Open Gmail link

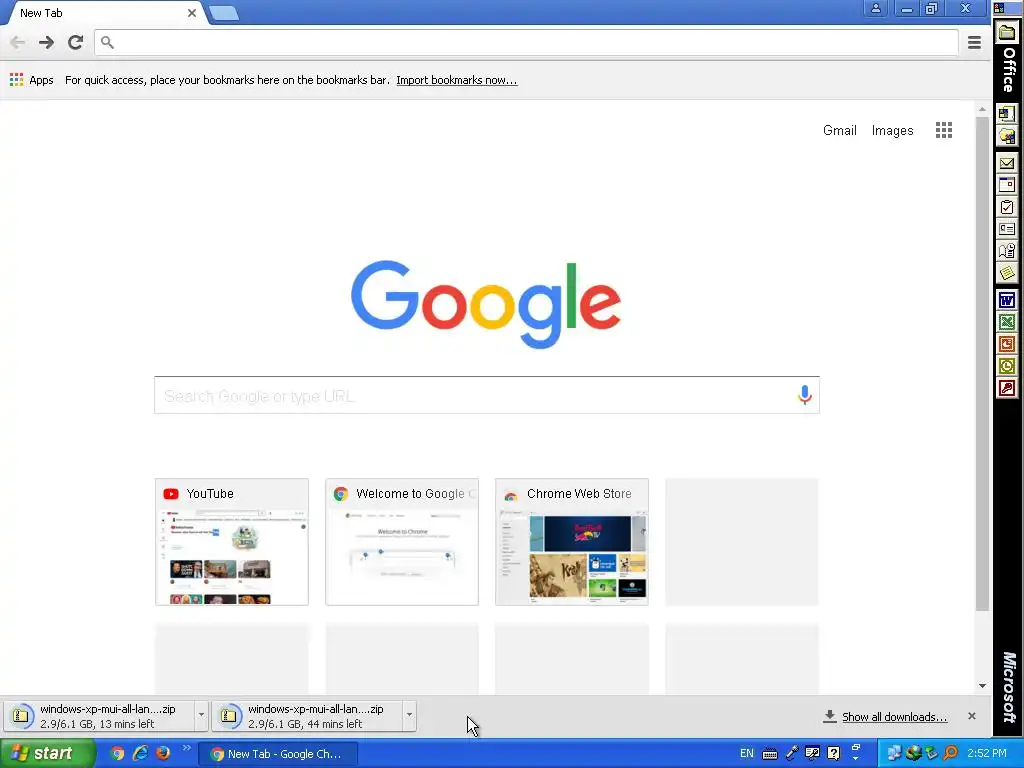tap(839, 131)
